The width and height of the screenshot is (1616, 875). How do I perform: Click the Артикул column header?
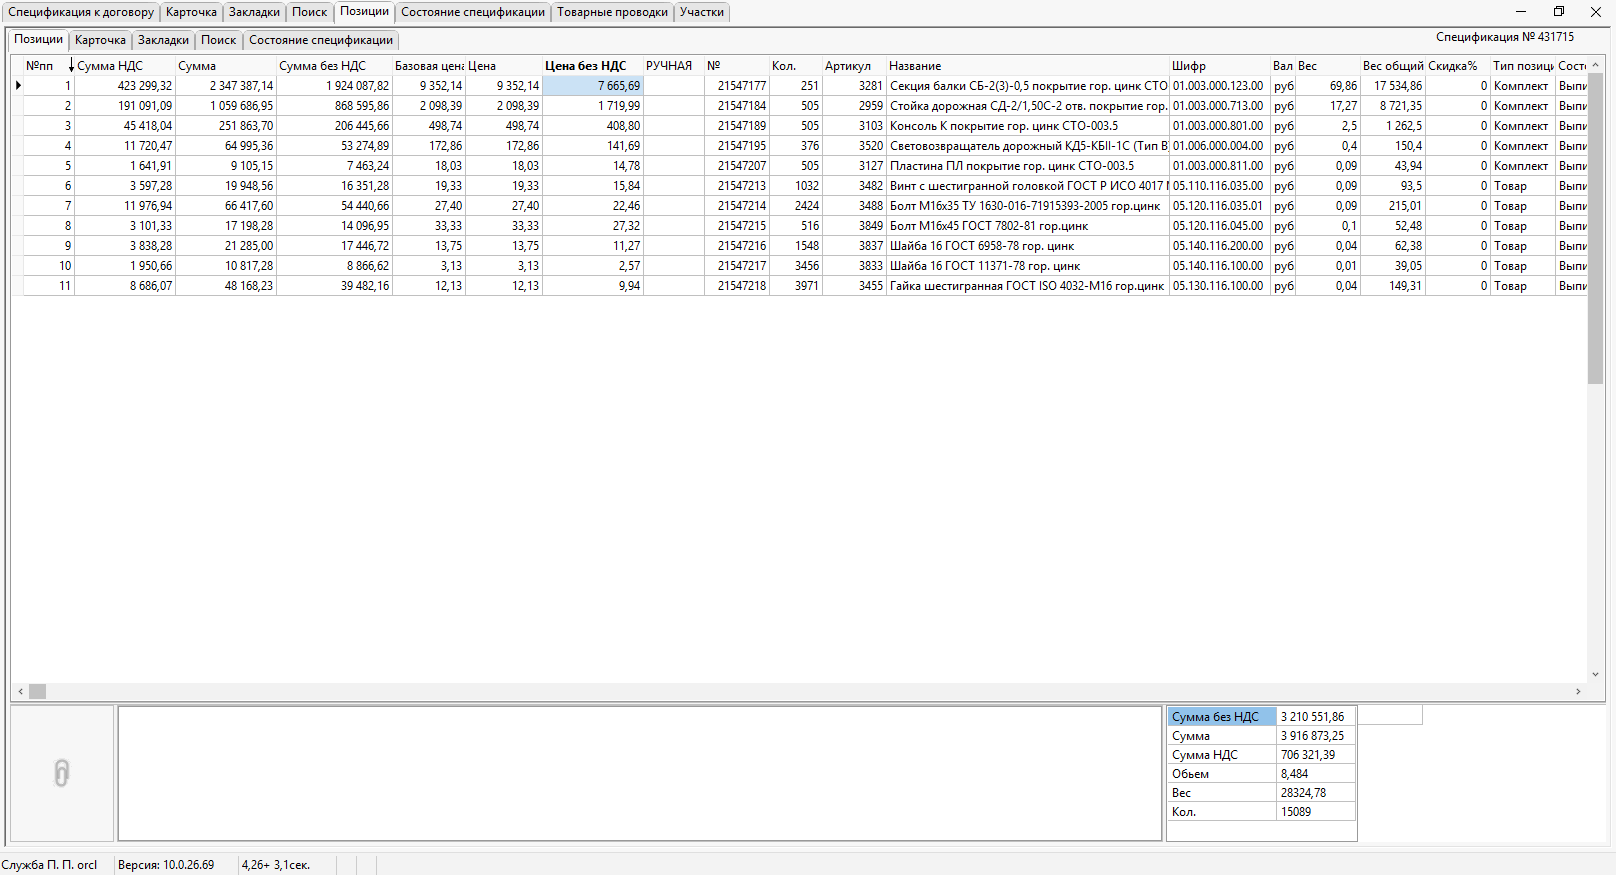[x=854, y=66]
